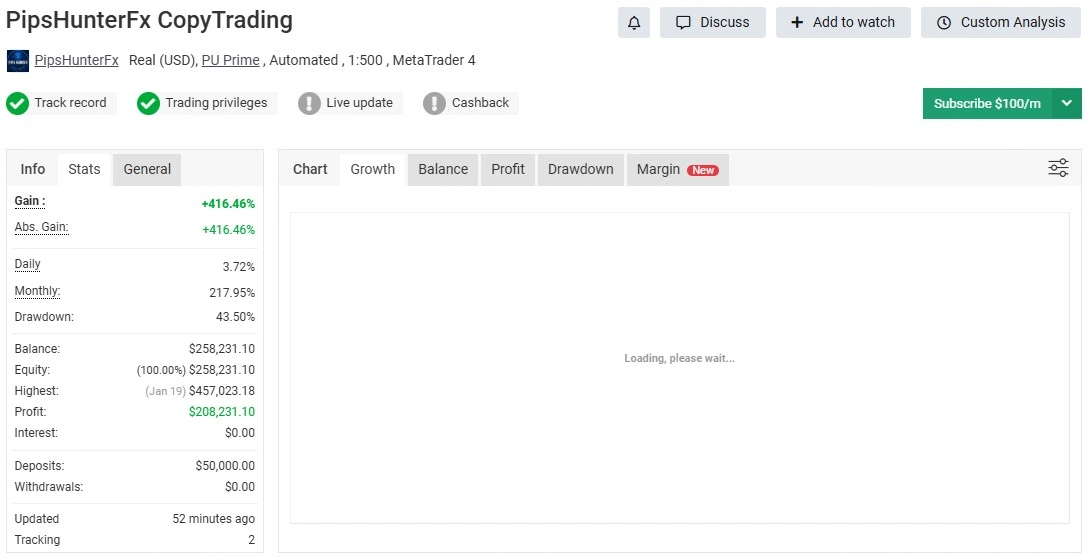This screenshot has width=1091, height=558.
Task: Click the Track record green checkmark icon
Action: coord(18,103)
